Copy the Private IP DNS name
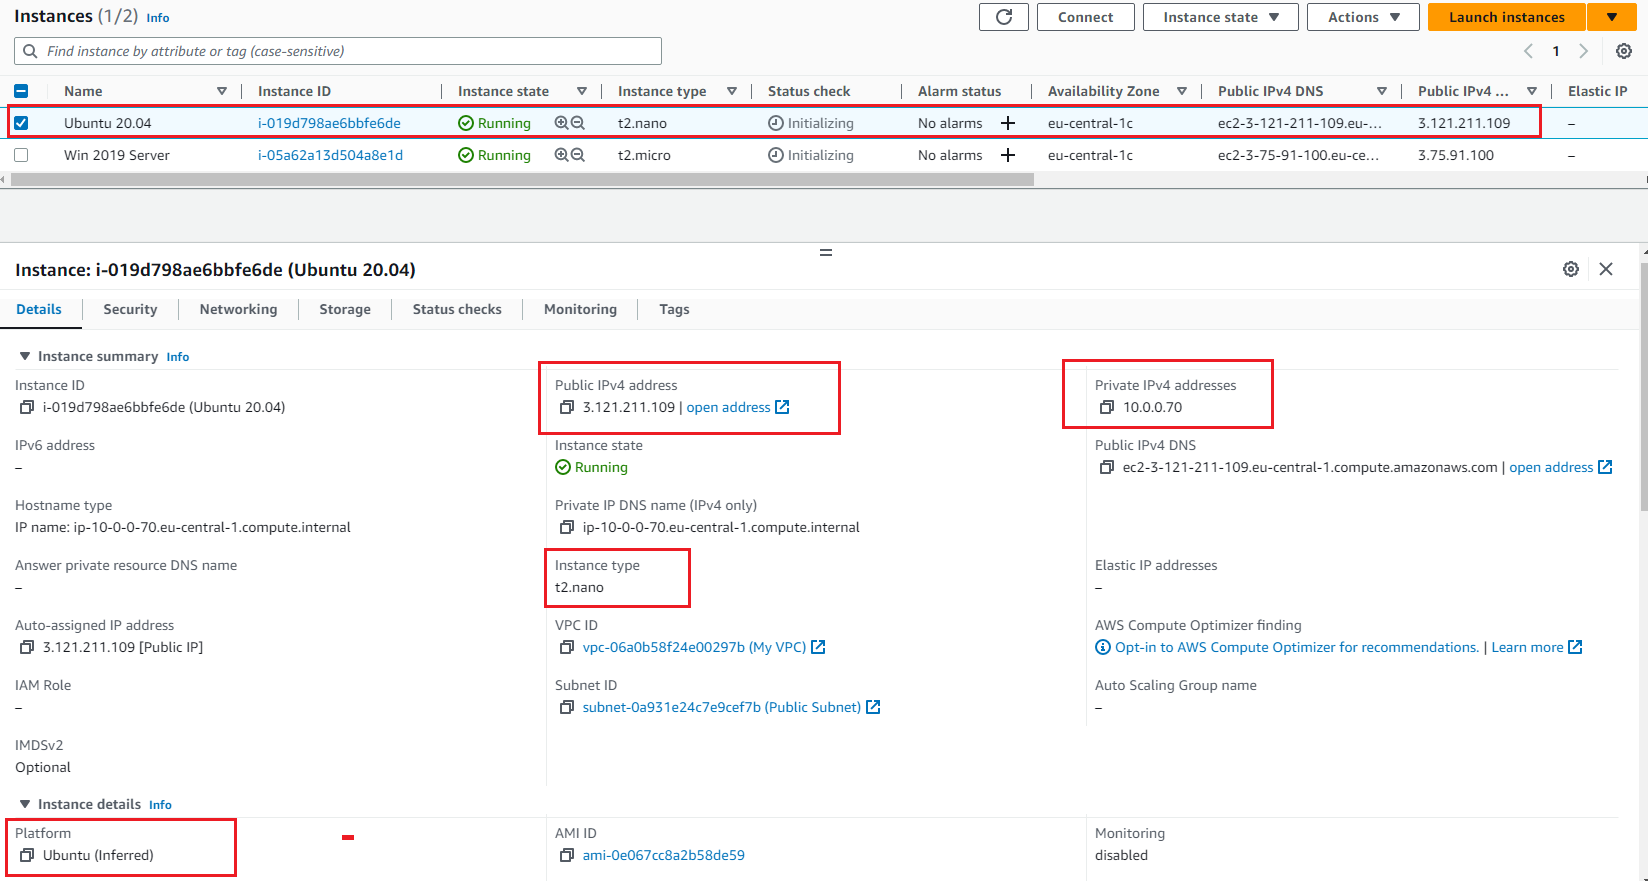The height and width of the screenshot is (881, 1648). (567, 527)
